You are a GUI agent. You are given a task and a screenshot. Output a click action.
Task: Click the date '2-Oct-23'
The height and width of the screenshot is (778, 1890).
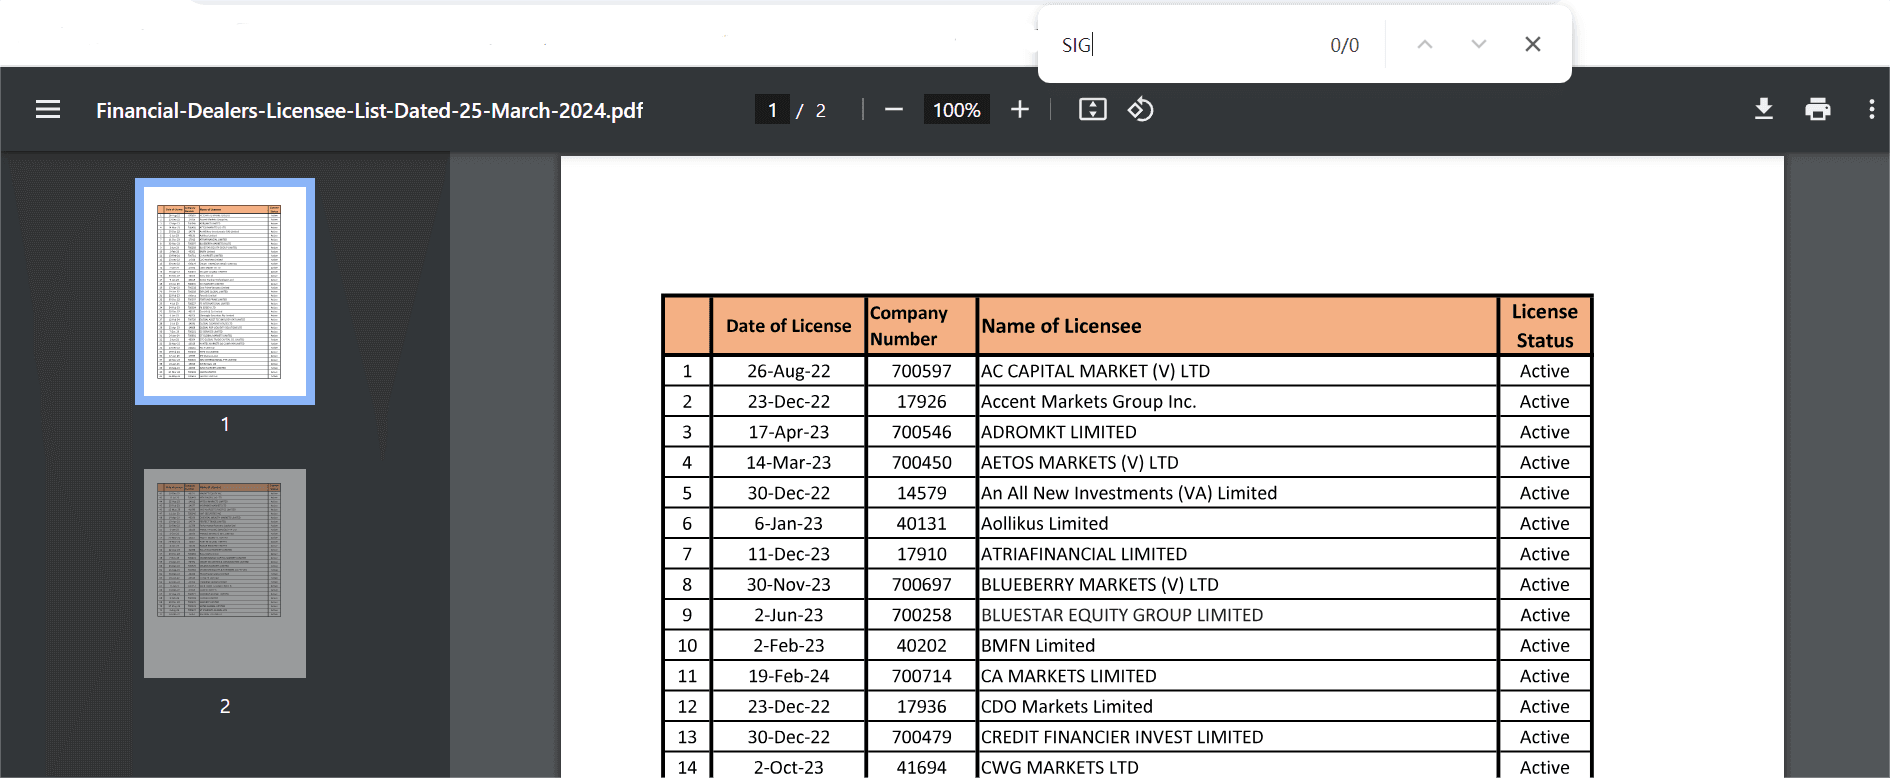tap(789, 768)
